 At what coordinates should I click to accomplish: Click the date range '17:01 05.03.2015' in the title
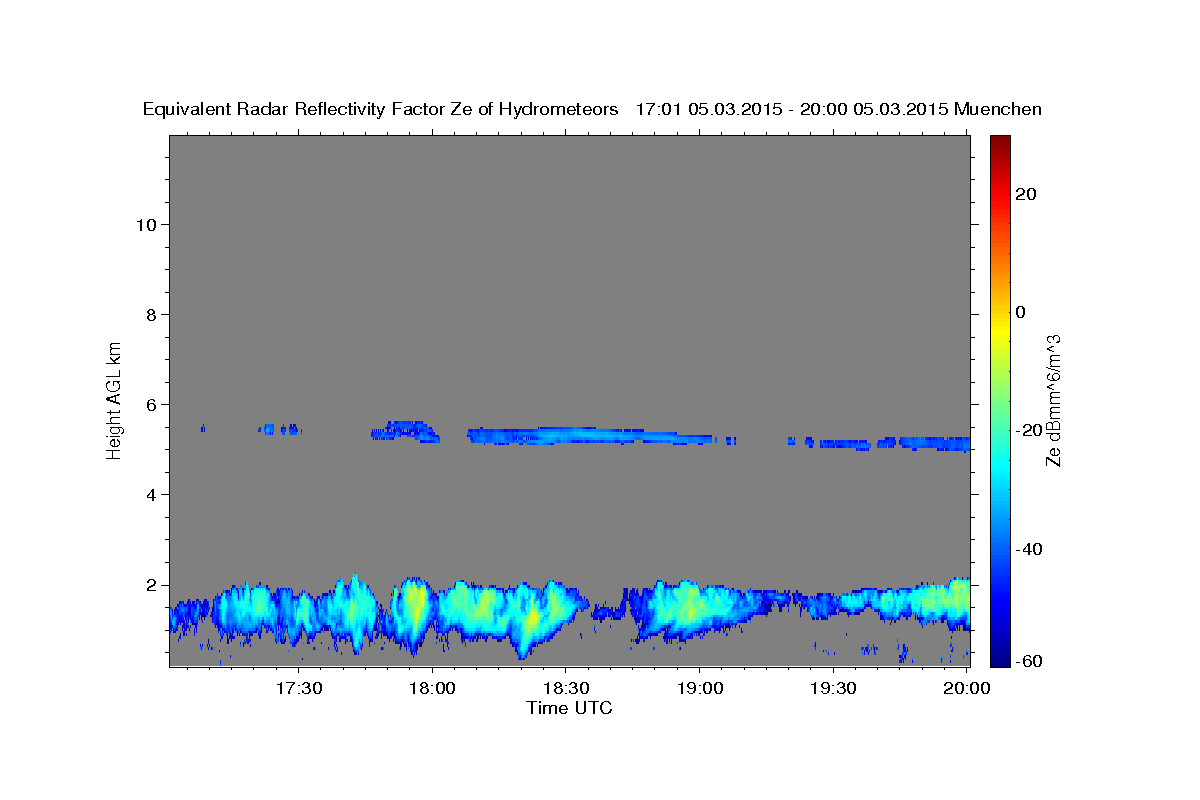[709, 109]
